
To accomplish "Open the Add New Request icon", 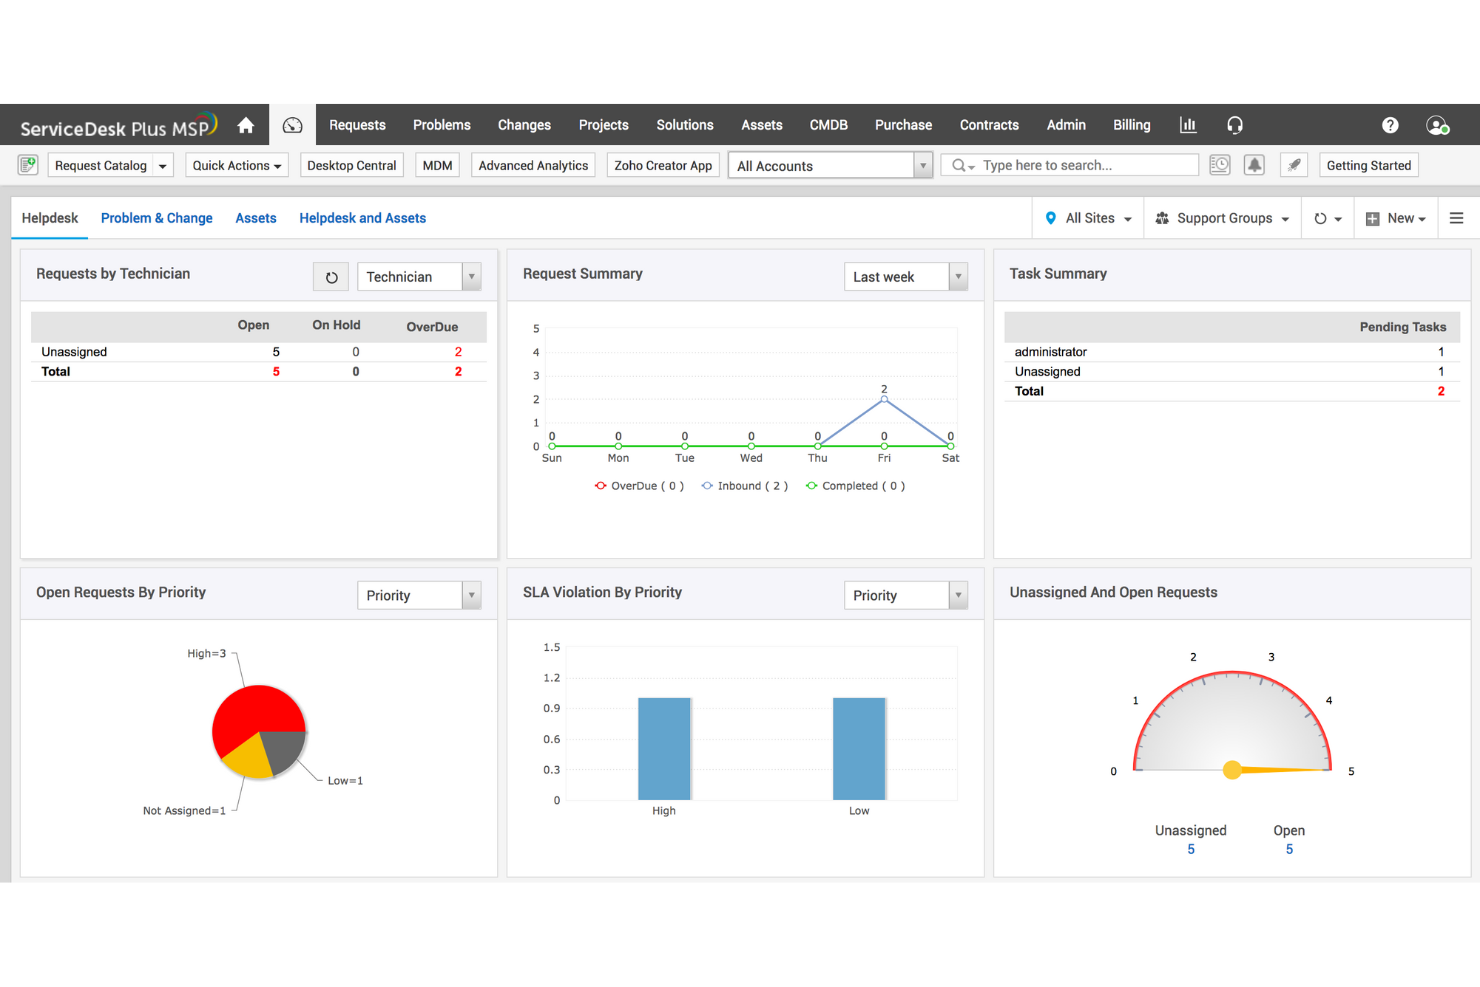I will coord(27,164).
